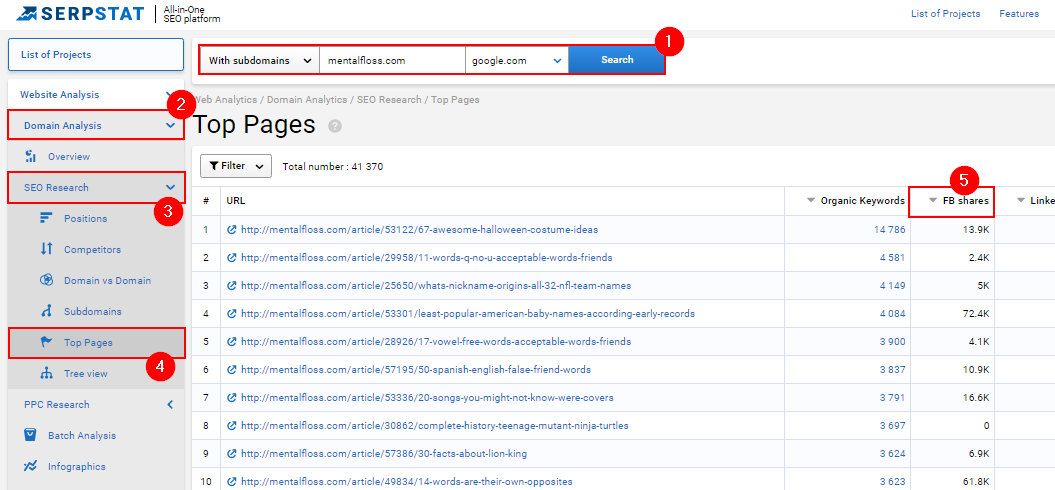Expand the PPC Research section

coord(170,405)
